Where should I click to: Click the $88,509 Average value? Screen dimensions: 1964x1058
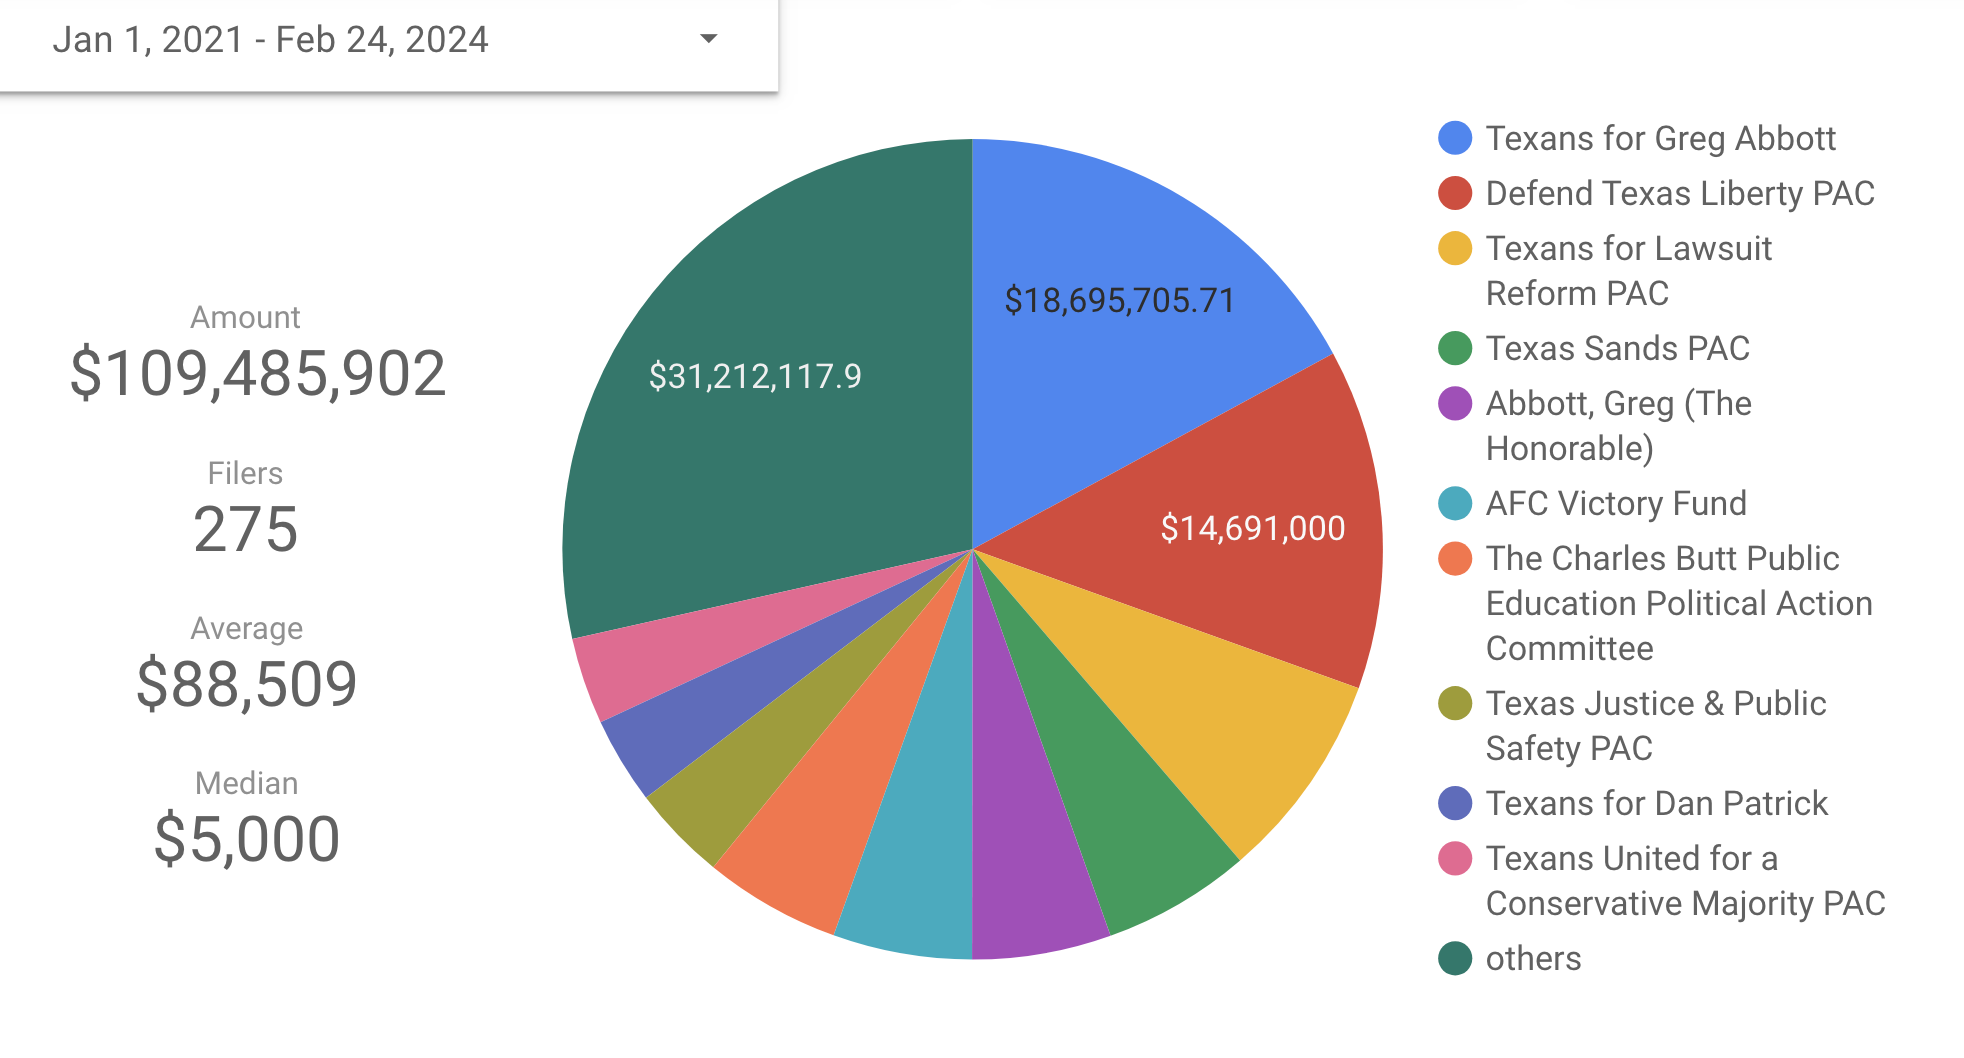tap(246, 684)
